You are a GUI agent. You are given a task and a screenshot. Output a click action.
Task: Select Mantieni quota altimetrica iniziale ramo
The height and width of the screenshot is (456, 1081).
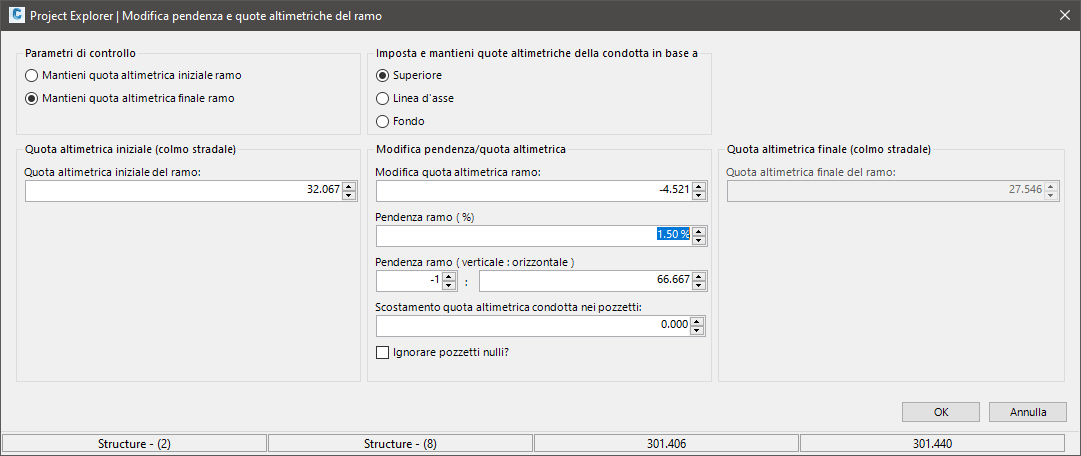[33, 75]
